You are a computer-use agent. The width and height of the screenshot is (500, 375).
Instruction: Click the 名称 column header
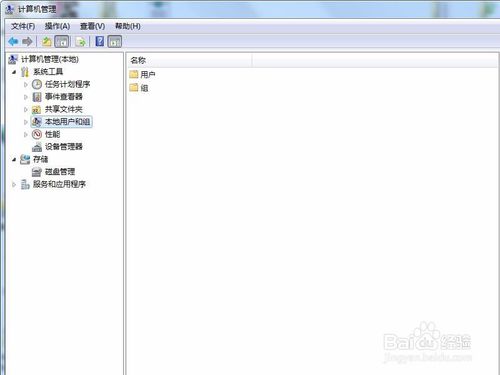[189, 60]
